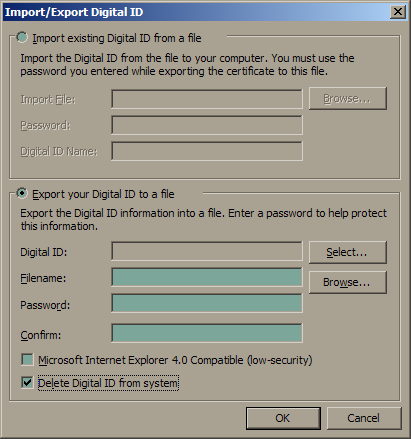The width and height of the screenshot is (411, 439).
Task: Select Export your Digital ID radio button
Action: click(22, 193)
